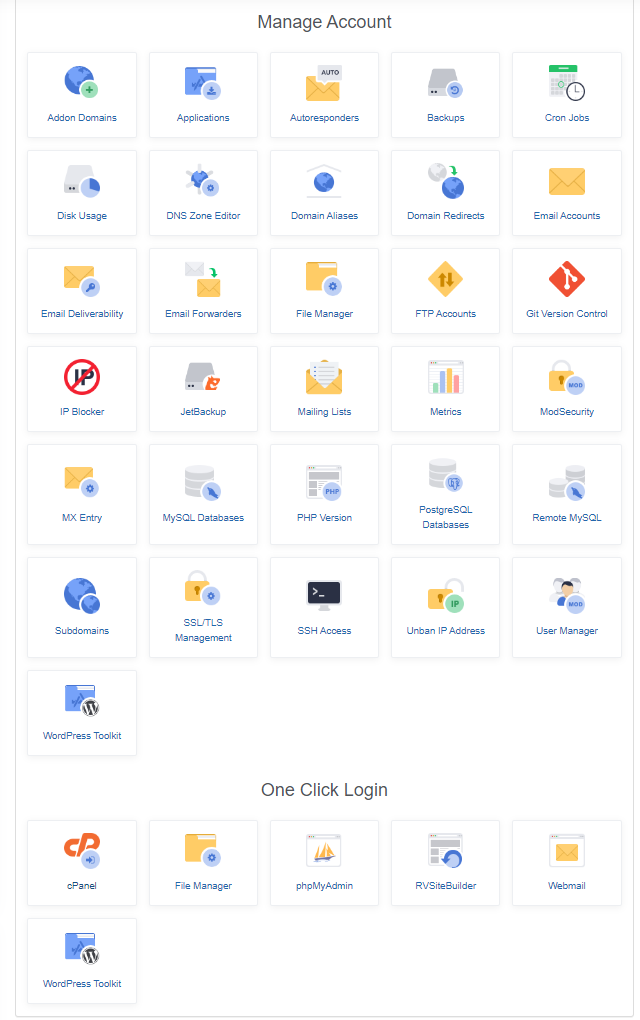Click the "RVSiteBuilder" text label
The width and height of the screenshot is (640, 1020).
pos(446,886)
